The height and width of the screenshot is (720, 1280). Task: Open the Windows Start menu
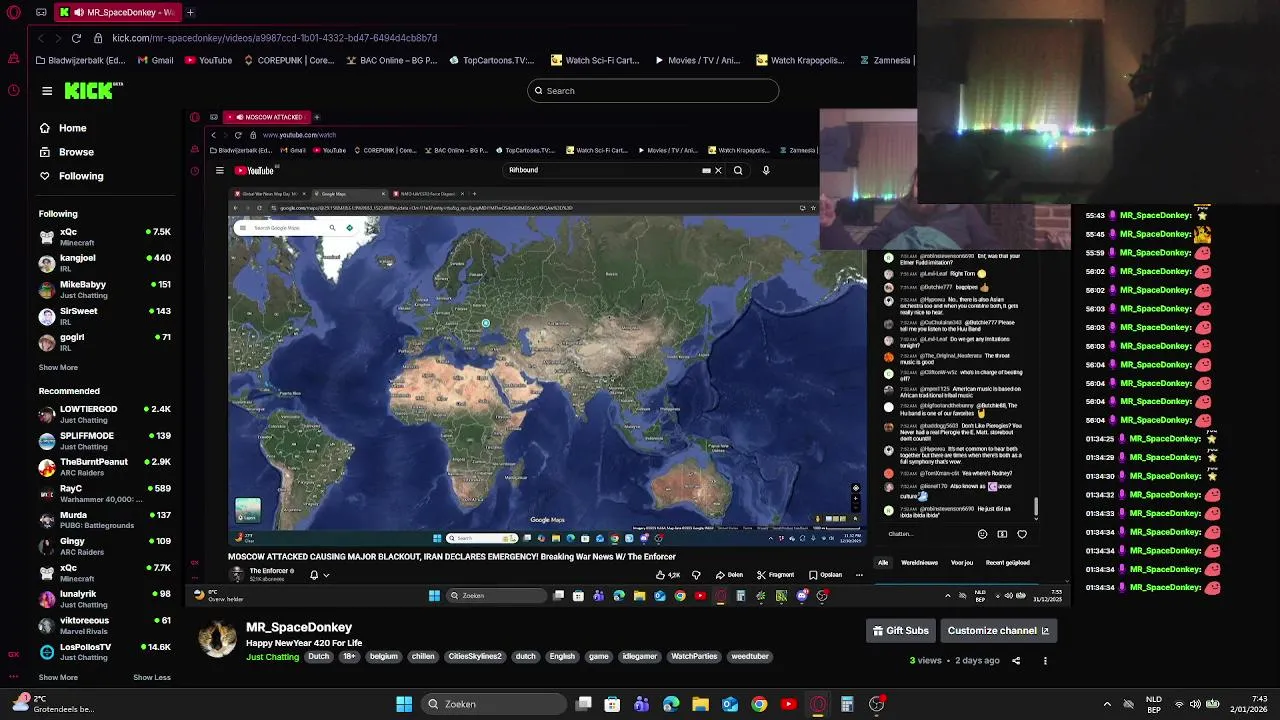coord(404,704)
